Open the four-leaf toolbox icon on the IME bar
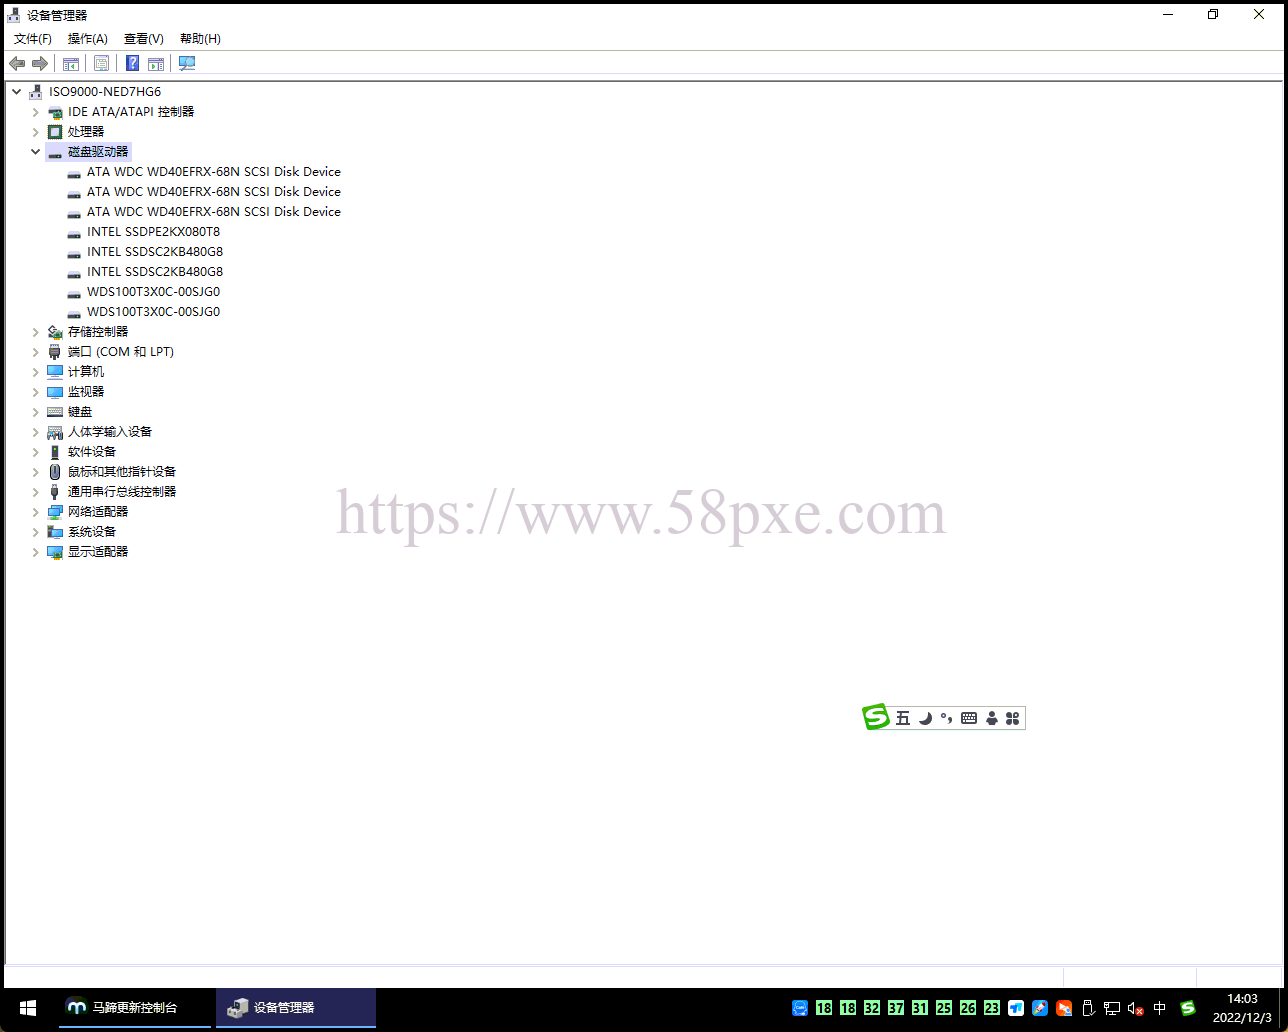Image resolution: width=1288 pixels, height=1032 pixels. tap(1012, 718)
